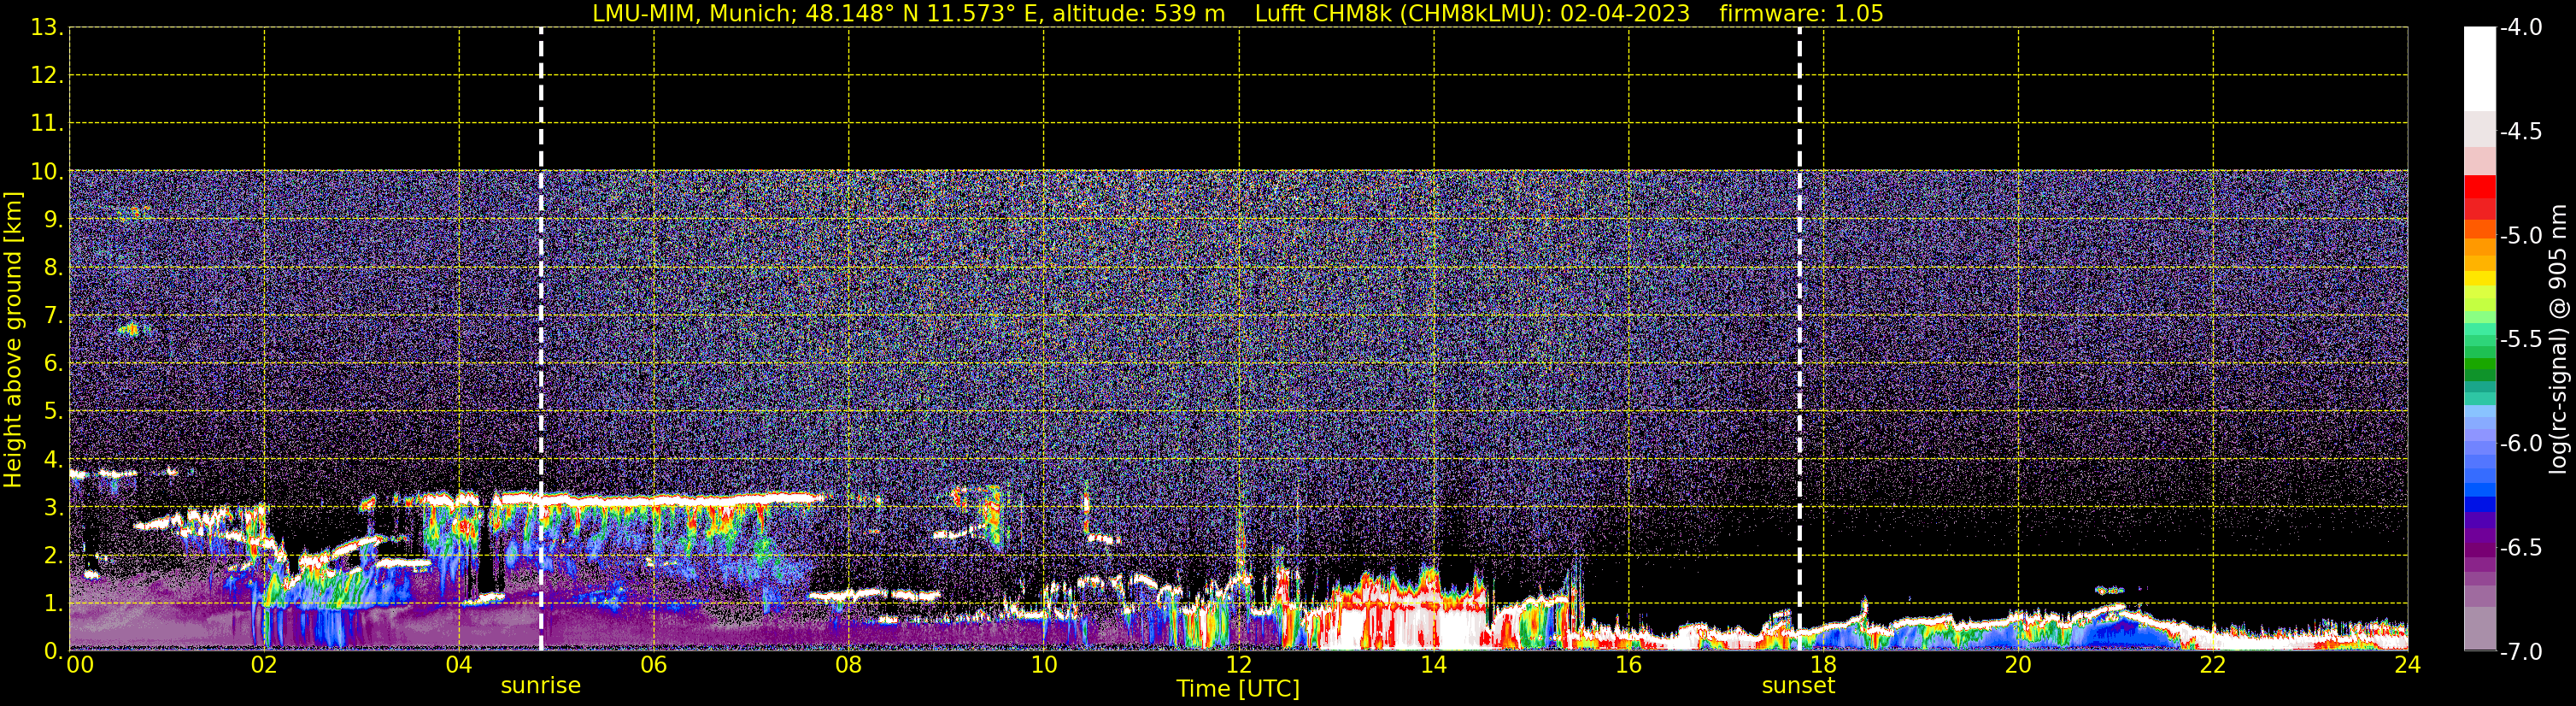Click the "0." tick on the height axis
This screenshot has width=2576, height=706.
(53, 651)
